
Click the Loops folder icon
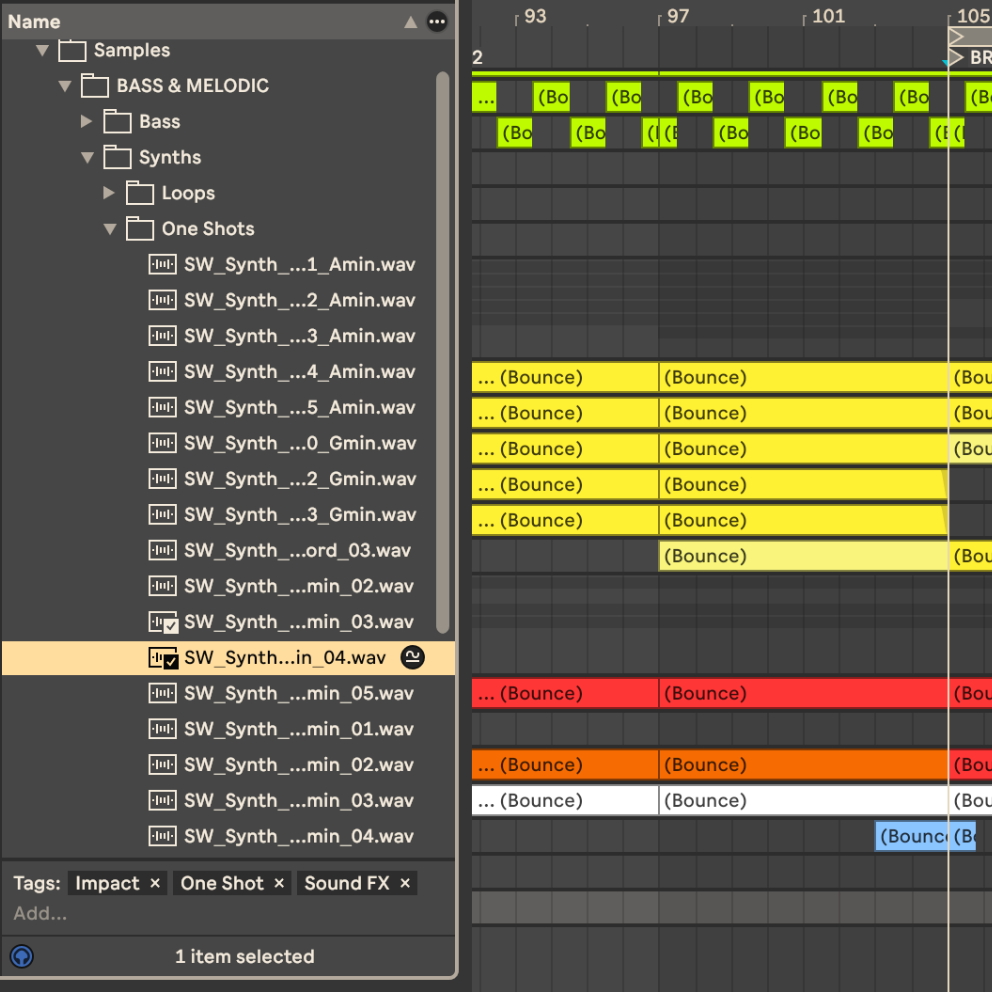140,193
